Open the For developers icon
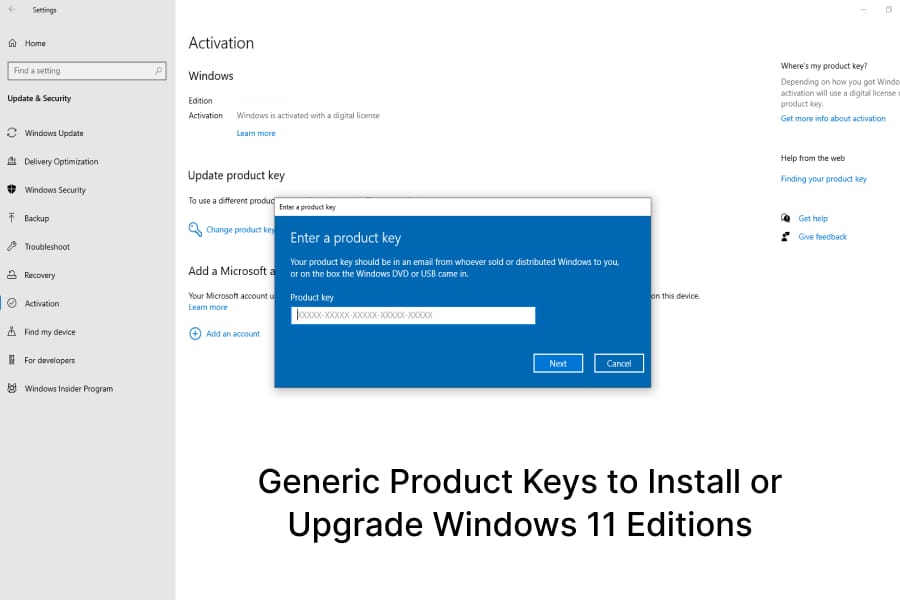This screenshot has width=900, height=600. [12, 360]
